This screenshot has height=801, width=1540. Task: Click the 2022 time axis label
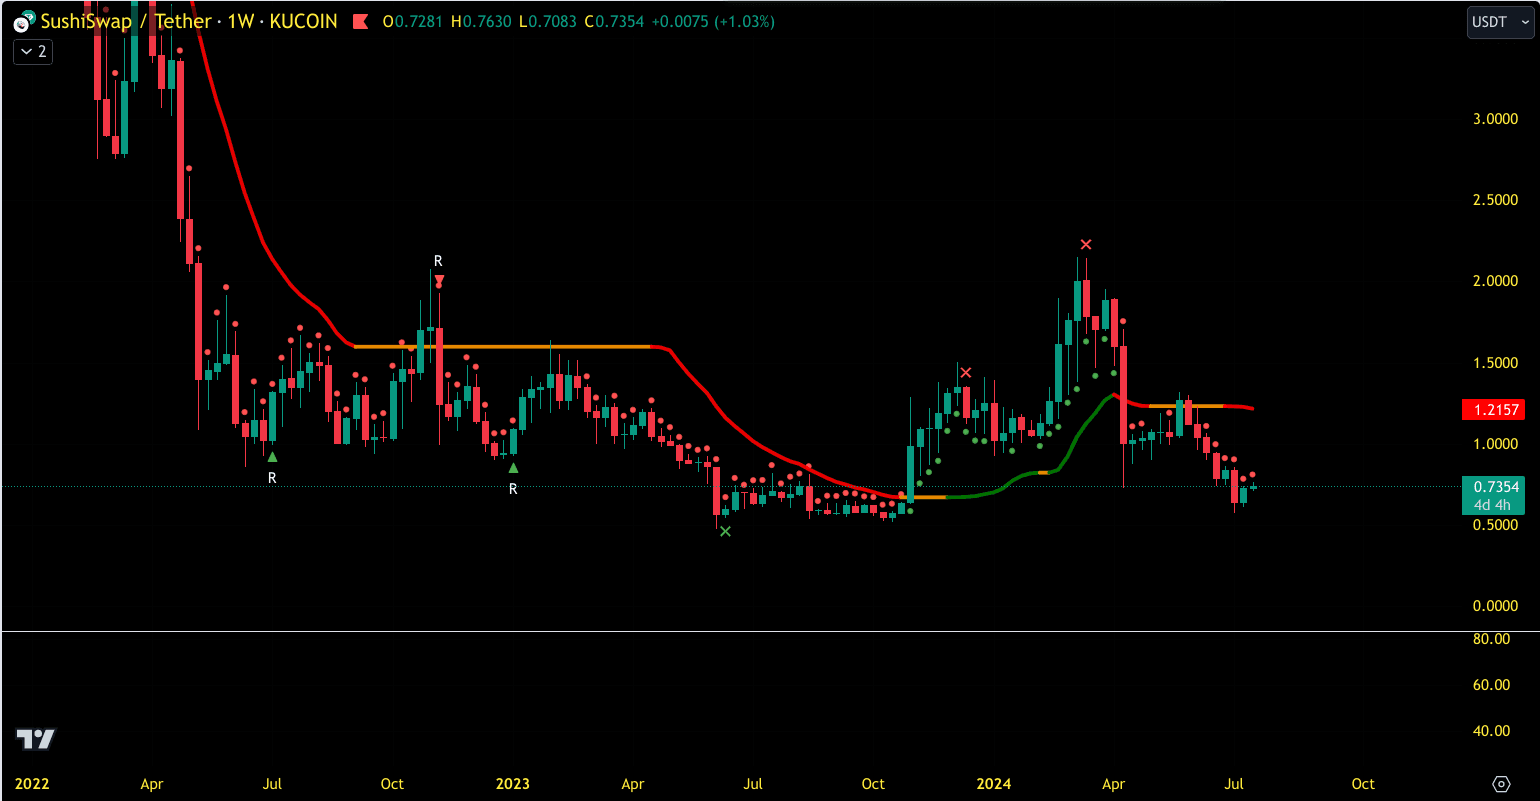click(31, 784)
